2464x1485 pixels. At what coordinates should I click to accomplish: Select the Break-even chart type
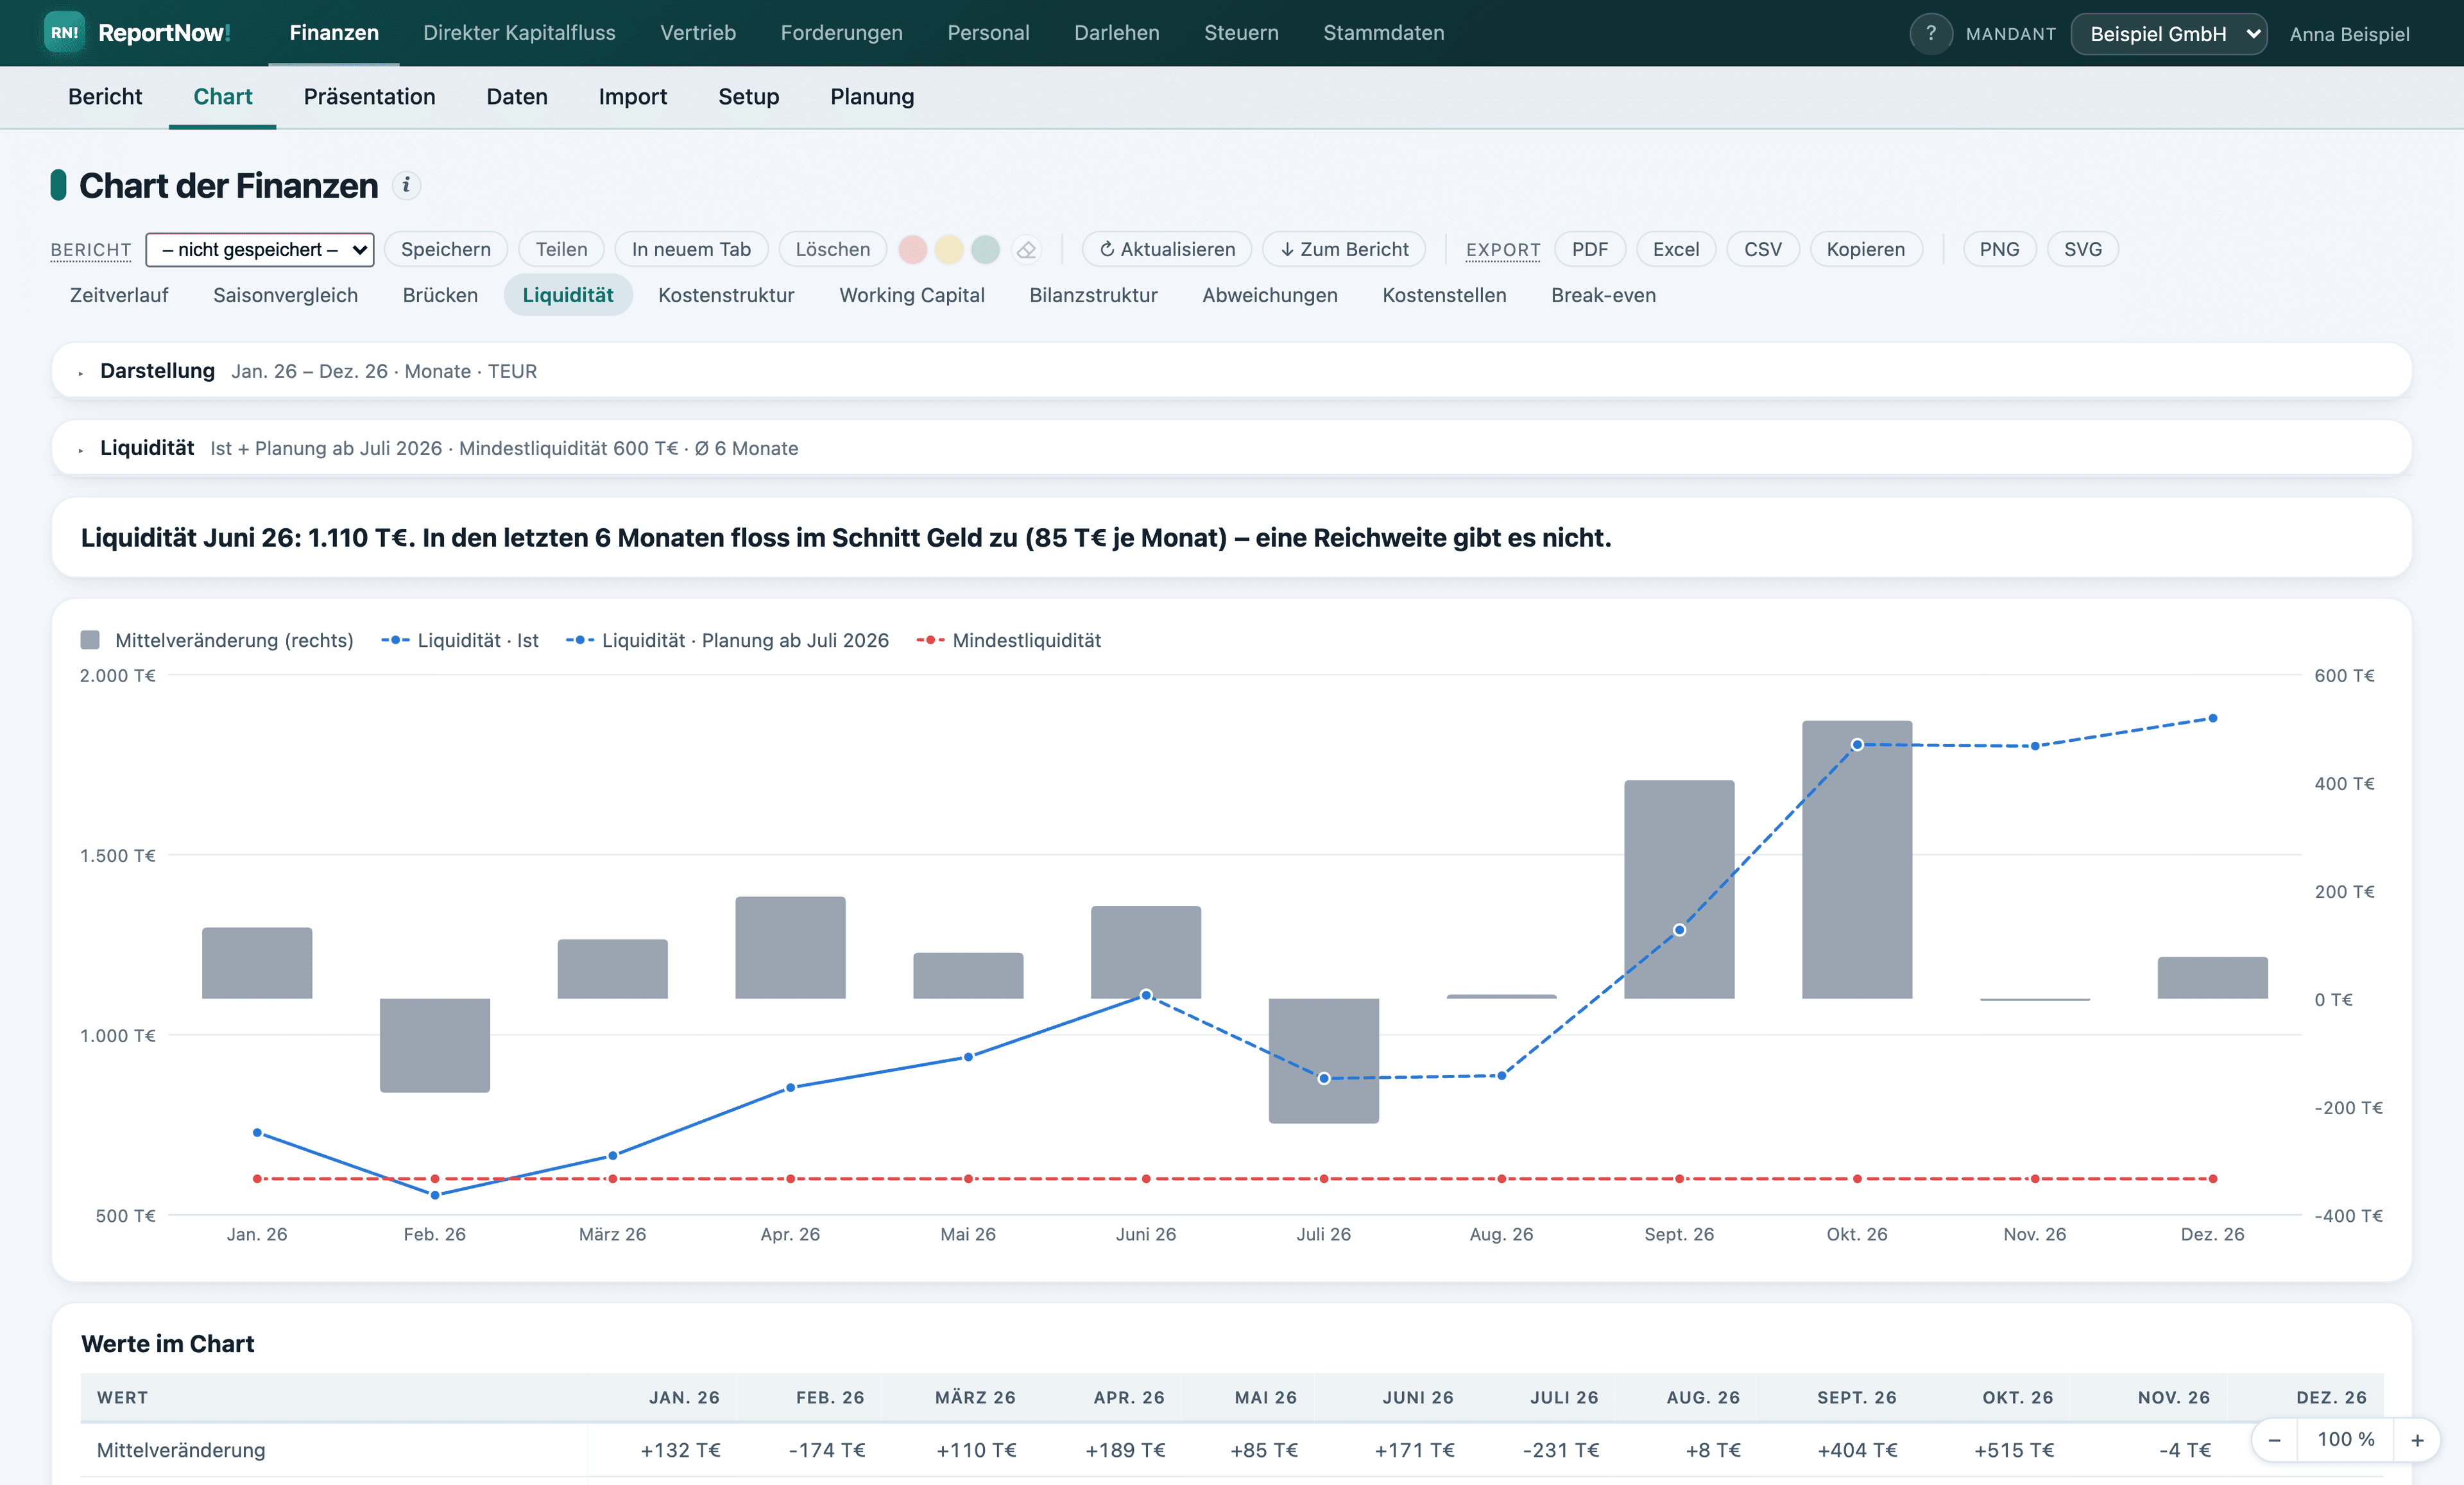[1603, 295]
